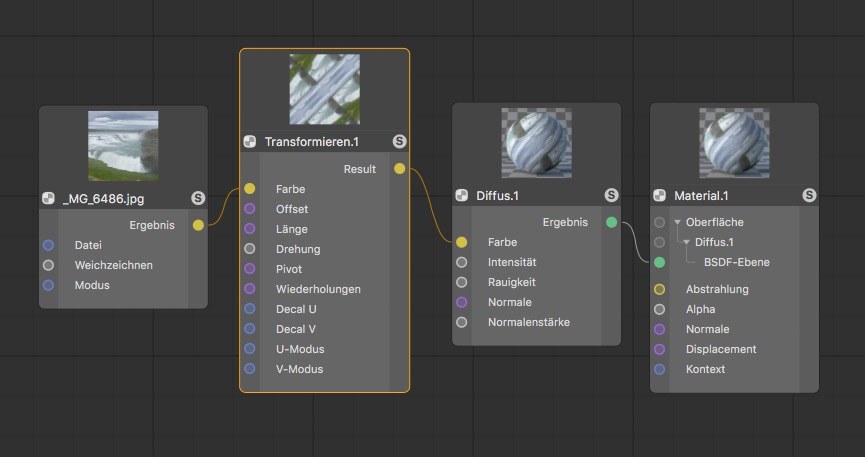Select the Wiederholungen input label

[x=318, y=289]
